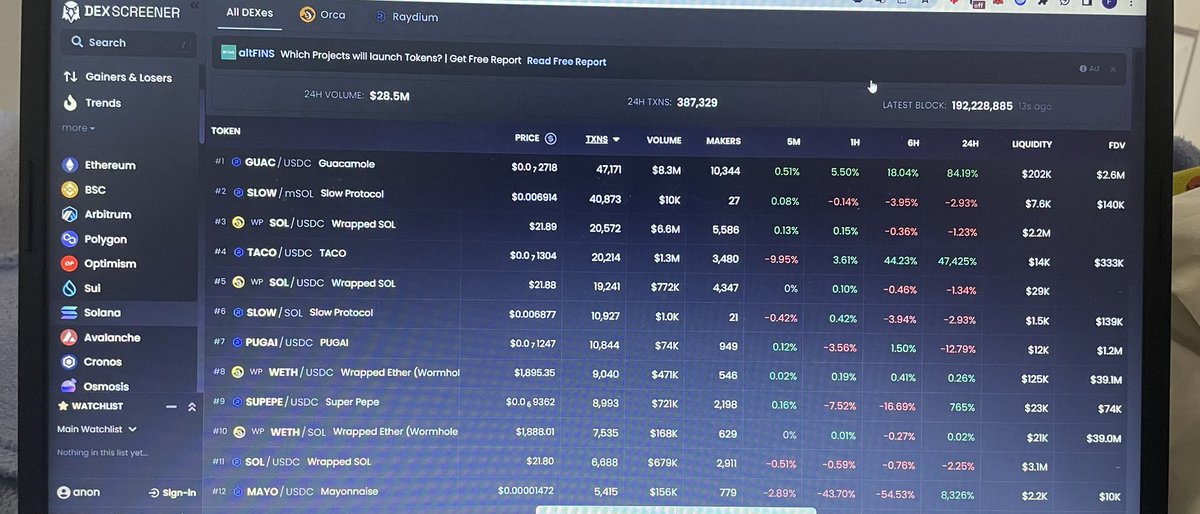Collapse the sidebar with the double-chevron icon
Viewport: 1200px width, 514px height.
tap(193, 6)
